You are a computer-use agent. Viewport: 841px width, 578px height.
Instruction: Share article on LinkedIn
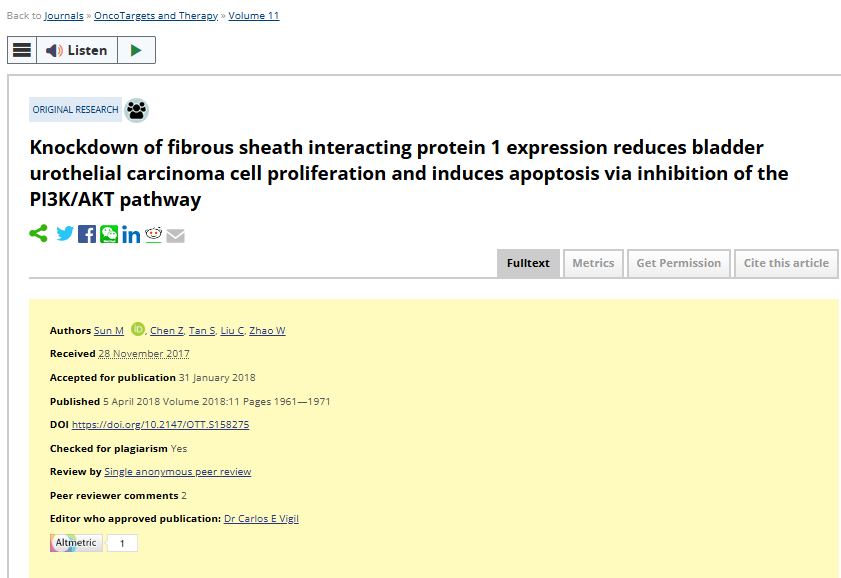[131, 235]
